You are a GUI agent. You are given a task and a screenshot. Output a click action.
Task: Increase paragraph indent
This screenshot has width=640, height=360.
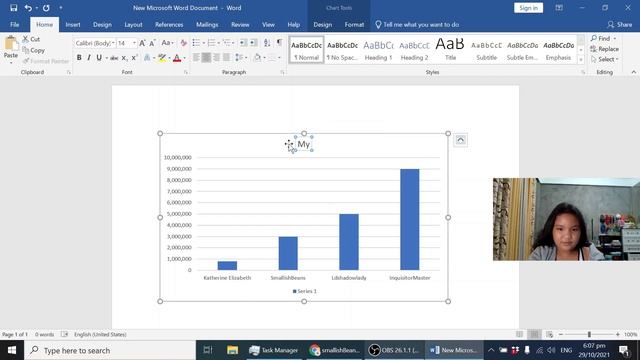[253, 43]
